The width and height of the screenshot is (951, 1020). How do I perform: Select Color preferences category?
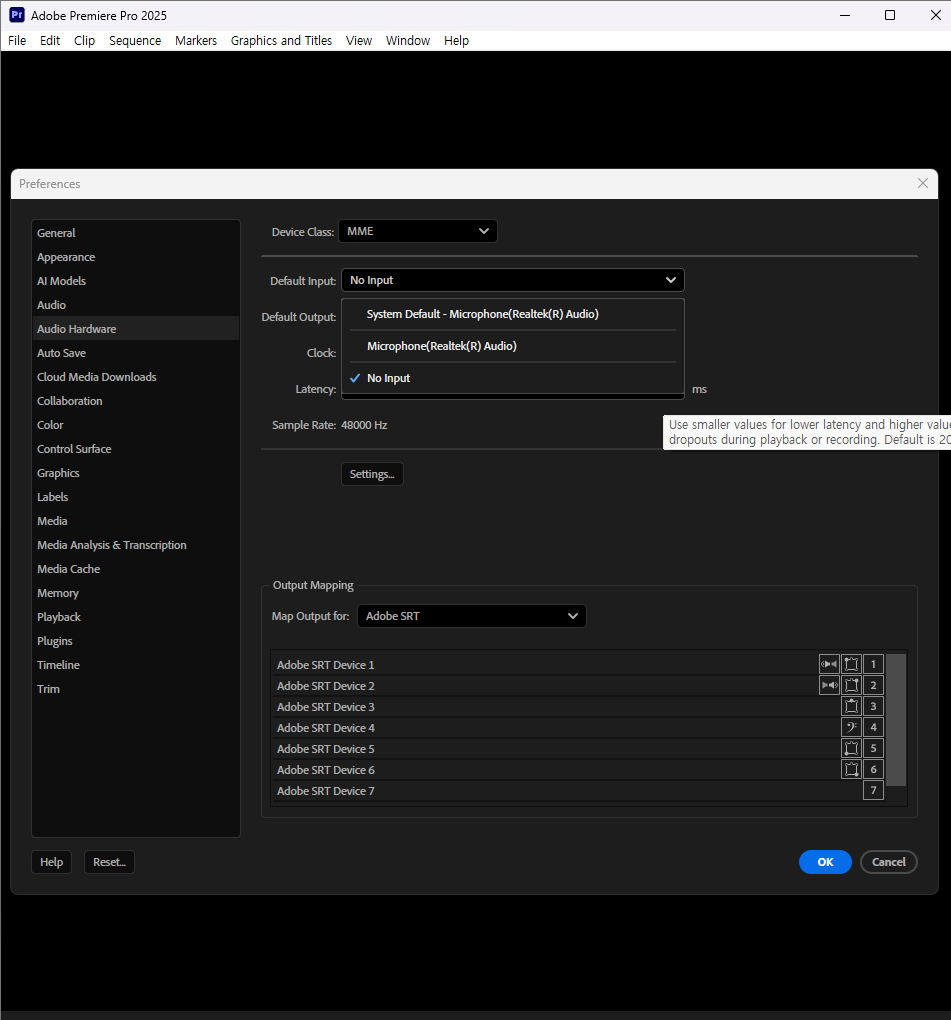click(135, 425)
